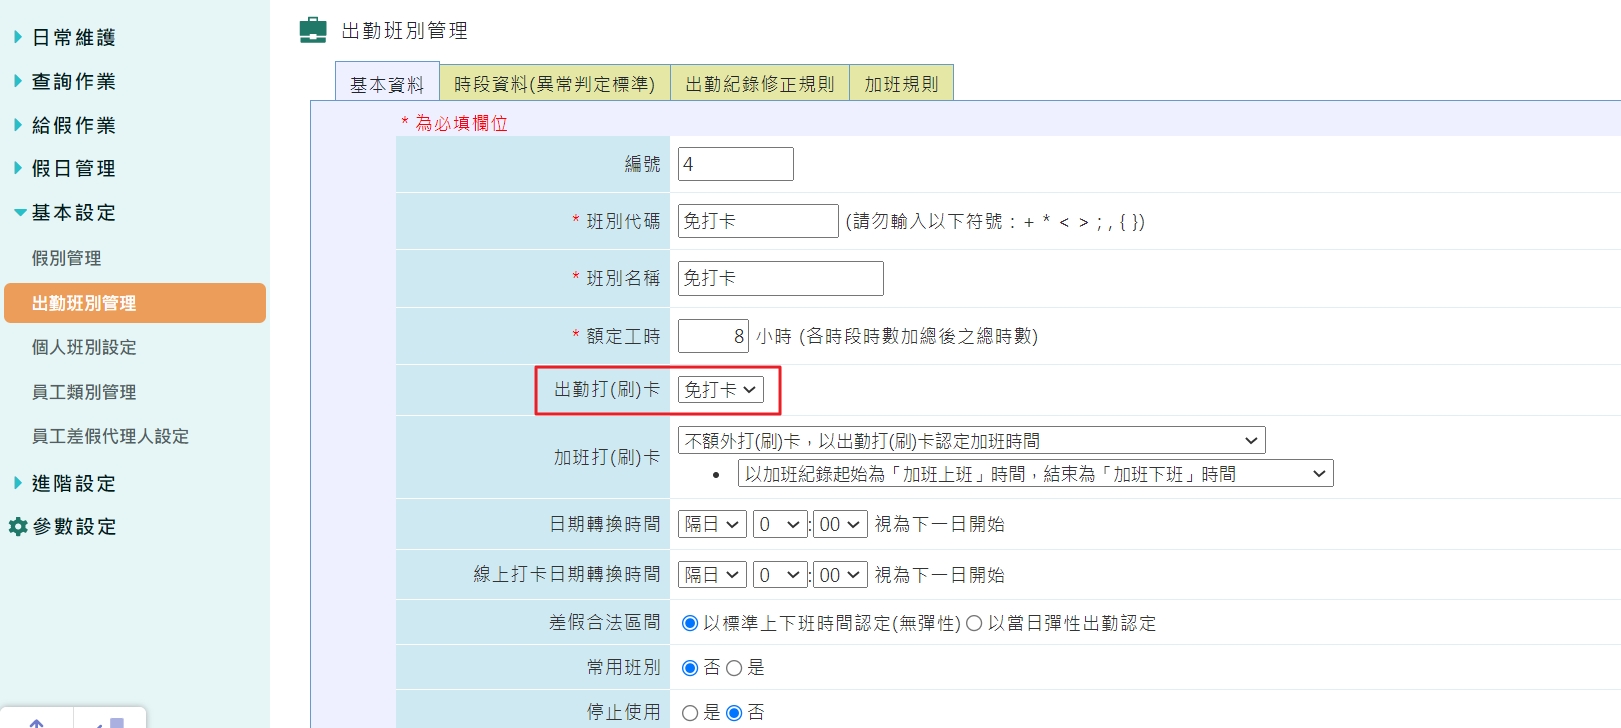Image resolution: width=1621 pixels, height=728 pixels.
Task: Click the 班別代碼 input field
Action: coord(758,221)
